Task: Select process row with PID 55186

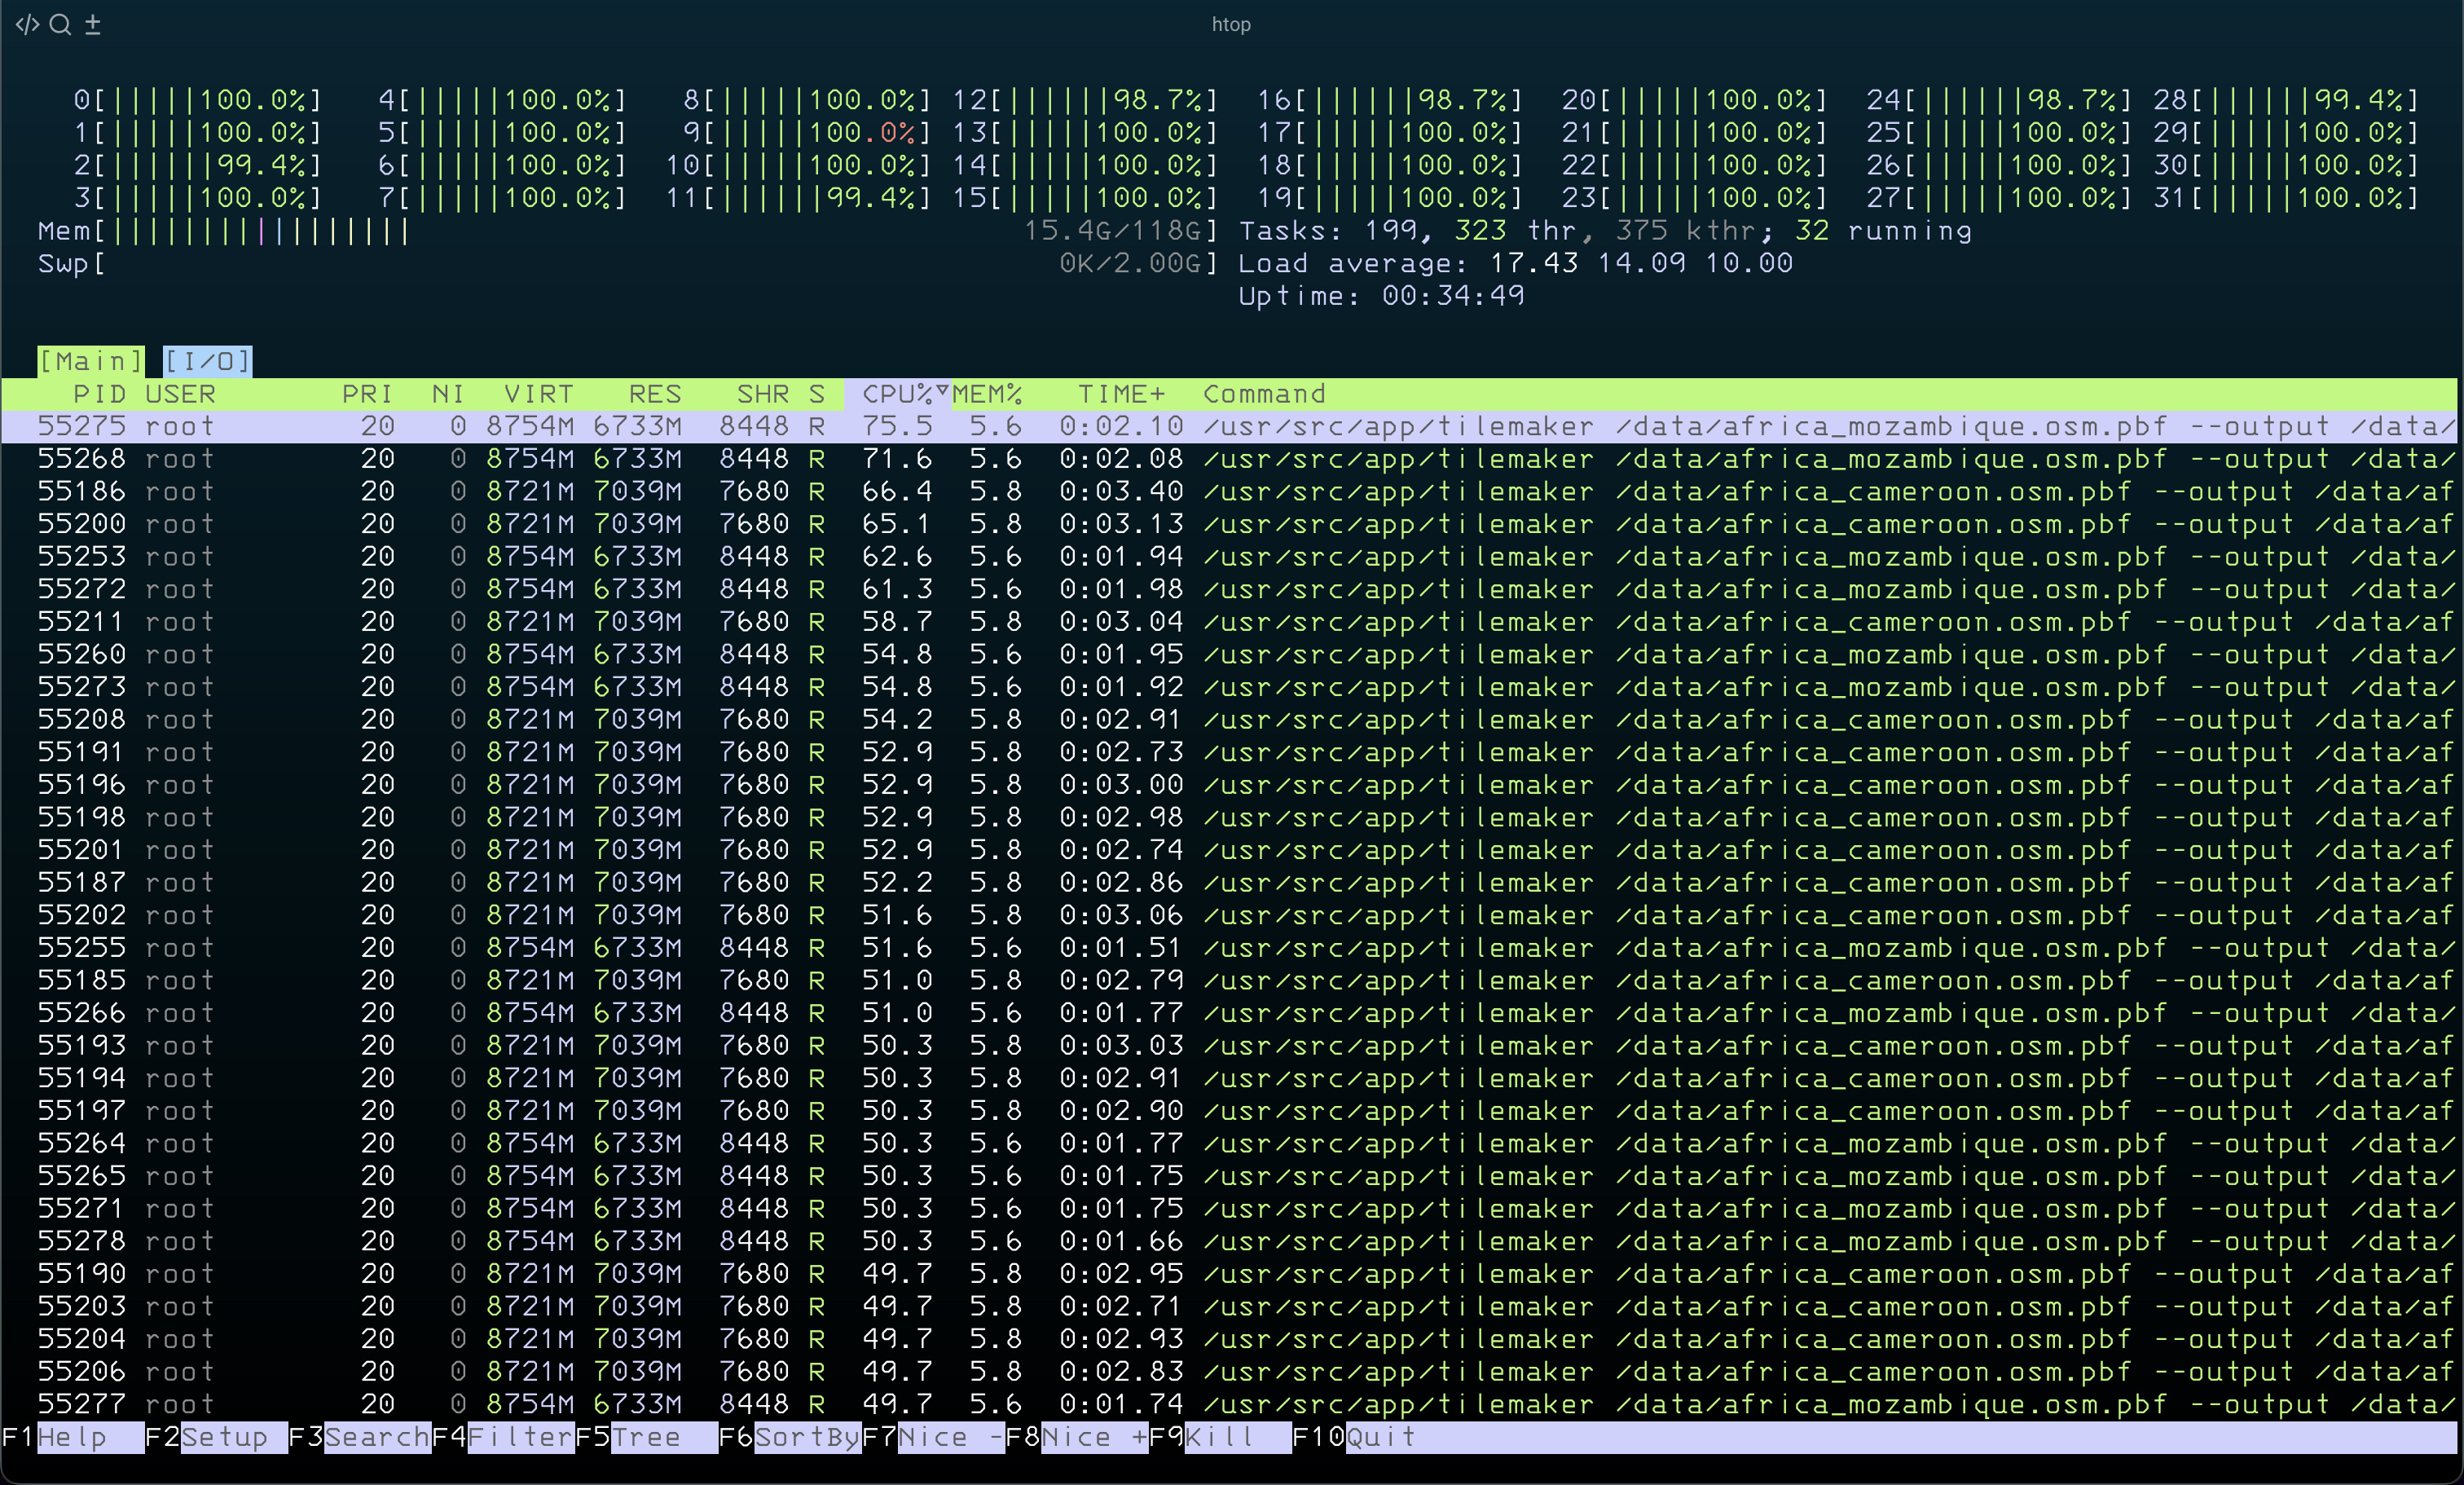Action: 82,491
